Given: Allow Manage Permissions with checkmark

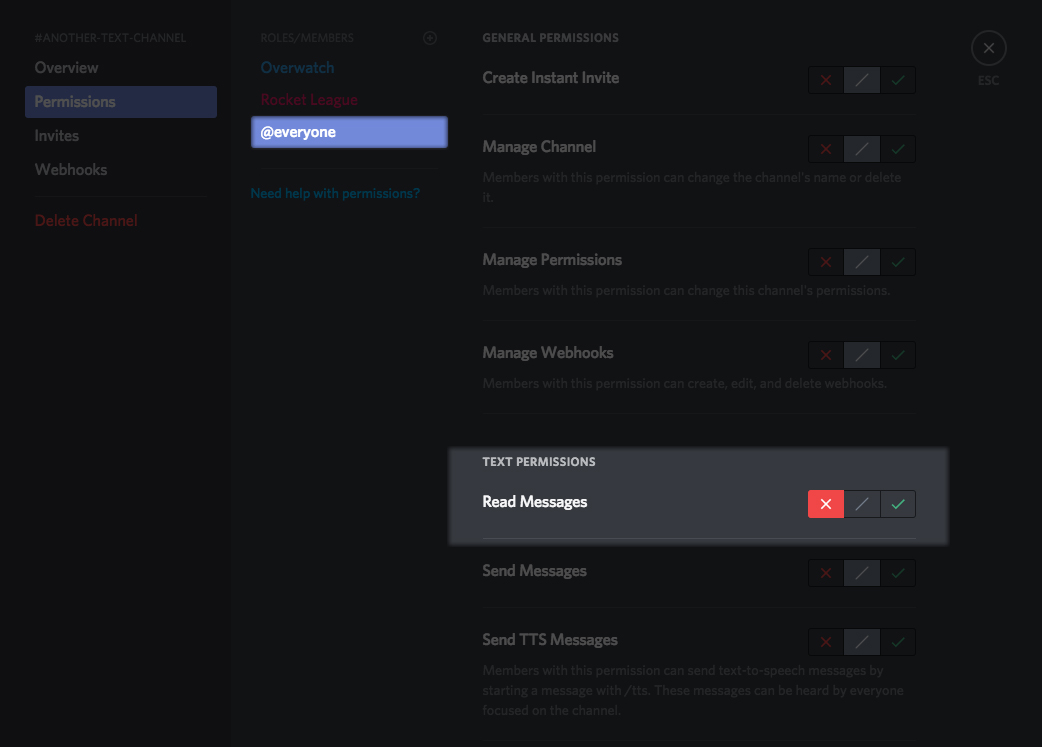Looking at the screenshot, I should (898, 263).
